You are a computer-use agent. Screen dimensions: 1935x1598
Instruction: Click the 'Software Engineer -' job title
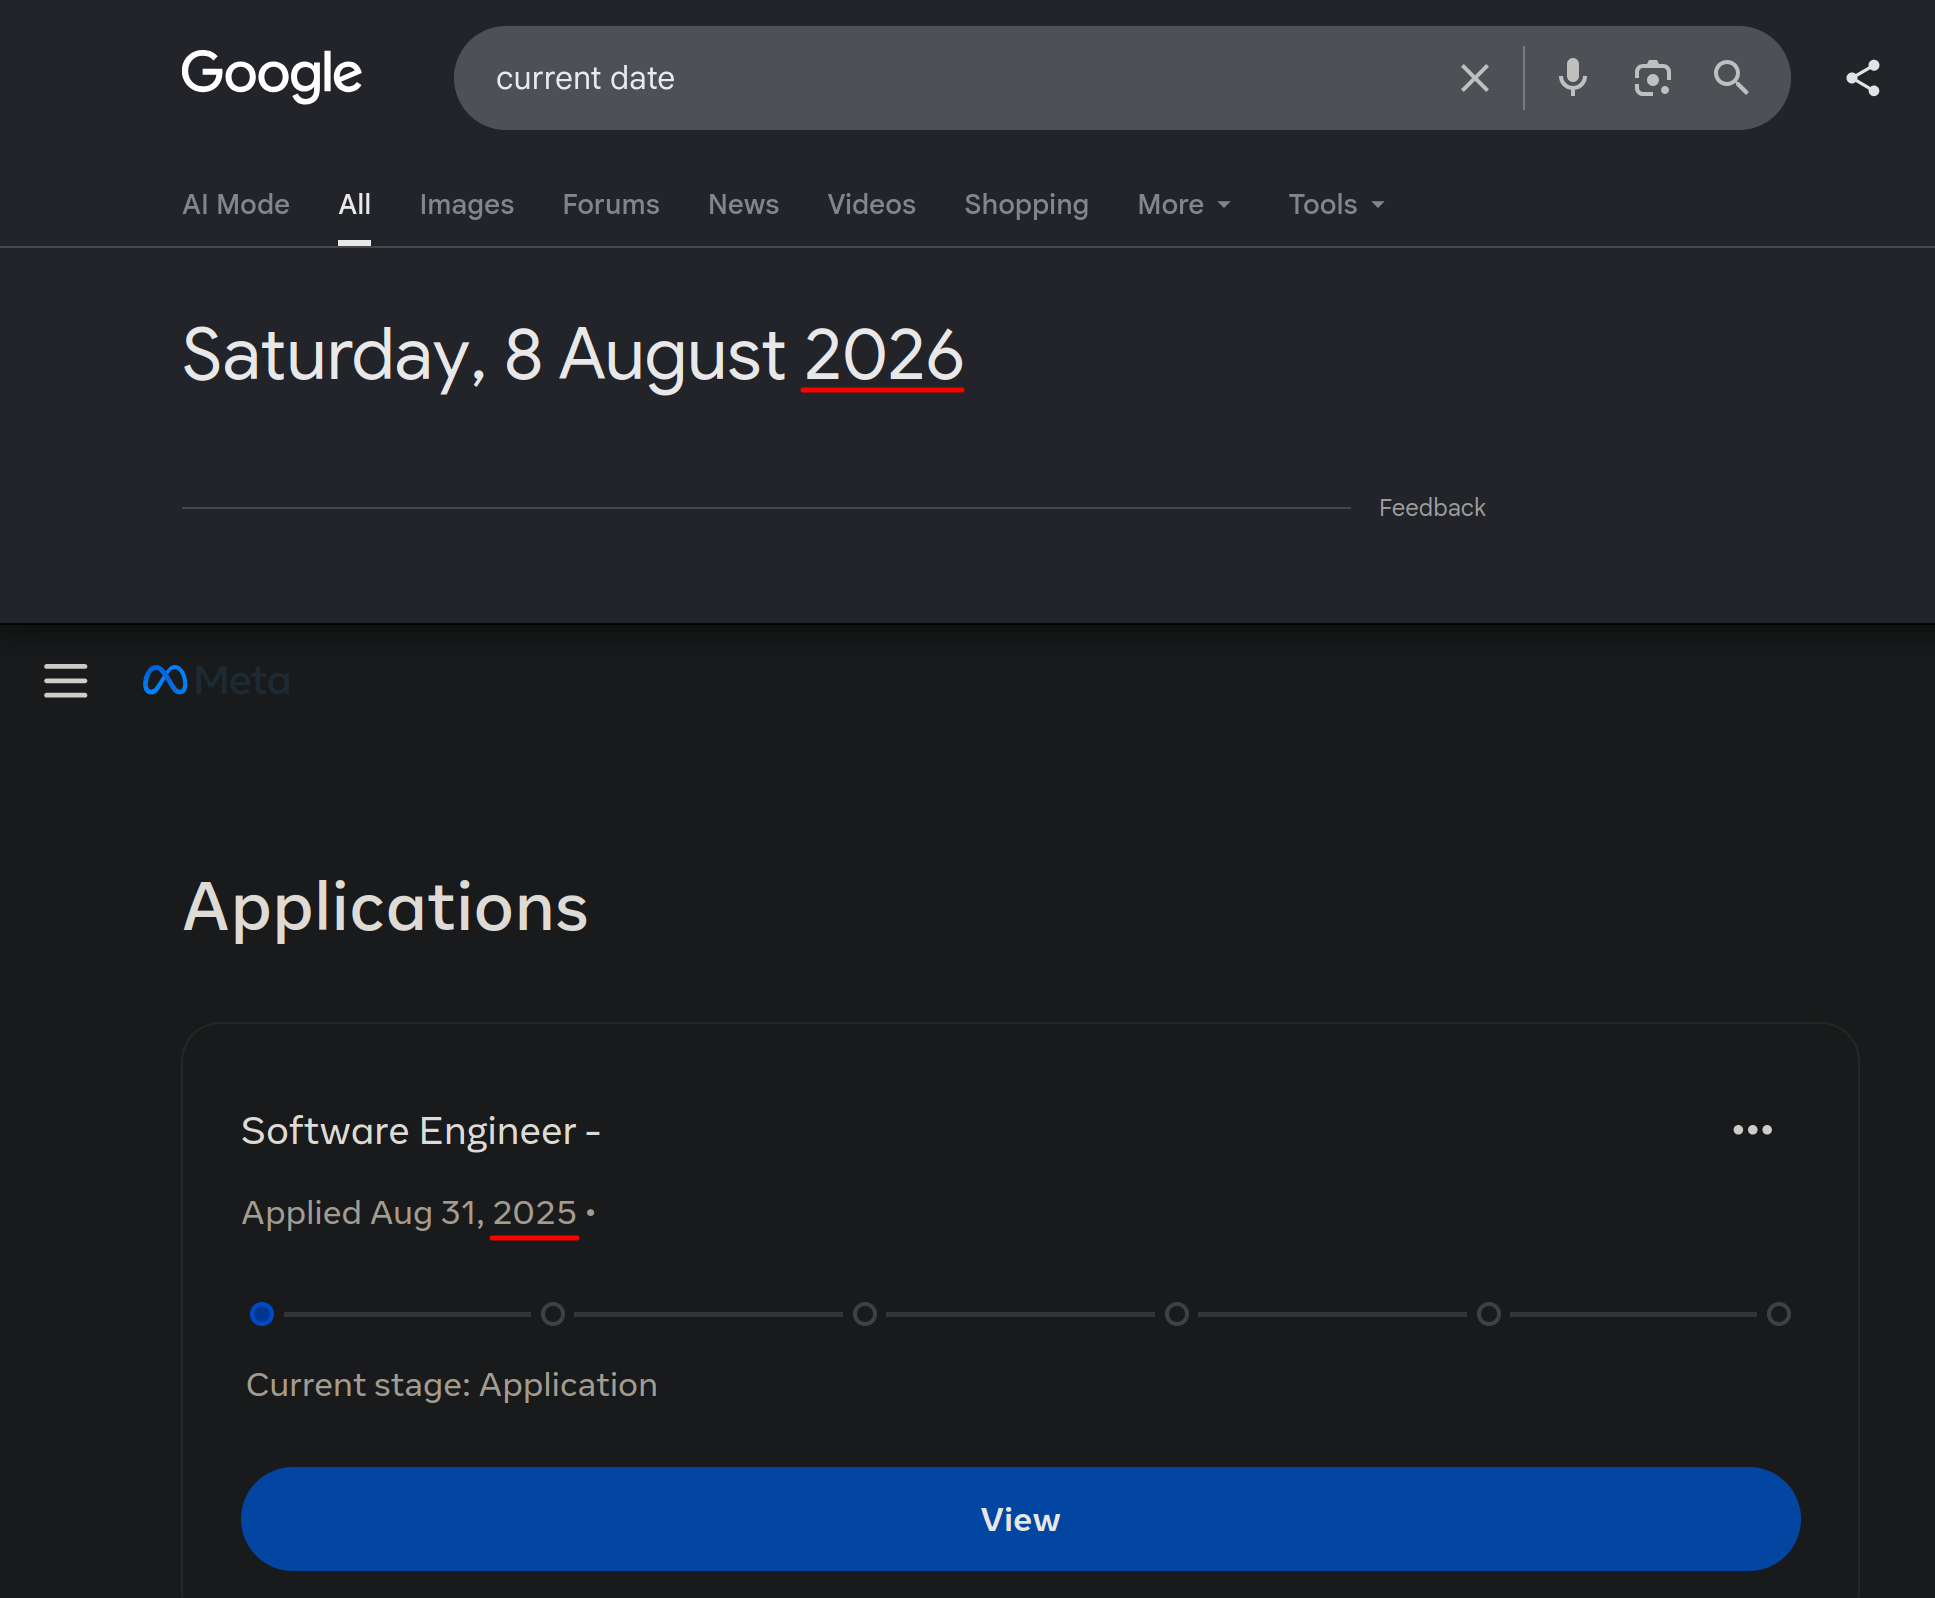coord(421,1131)
